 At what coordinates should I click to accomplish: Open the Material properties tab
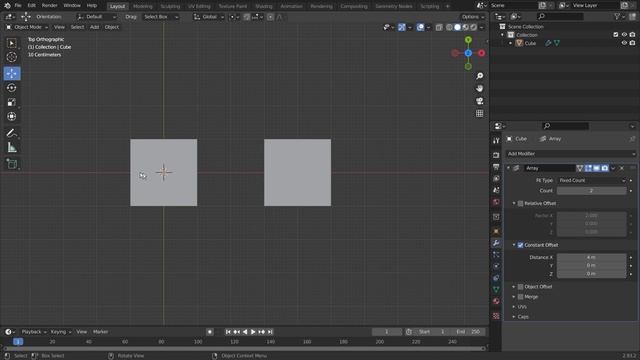tap(496, 301)
